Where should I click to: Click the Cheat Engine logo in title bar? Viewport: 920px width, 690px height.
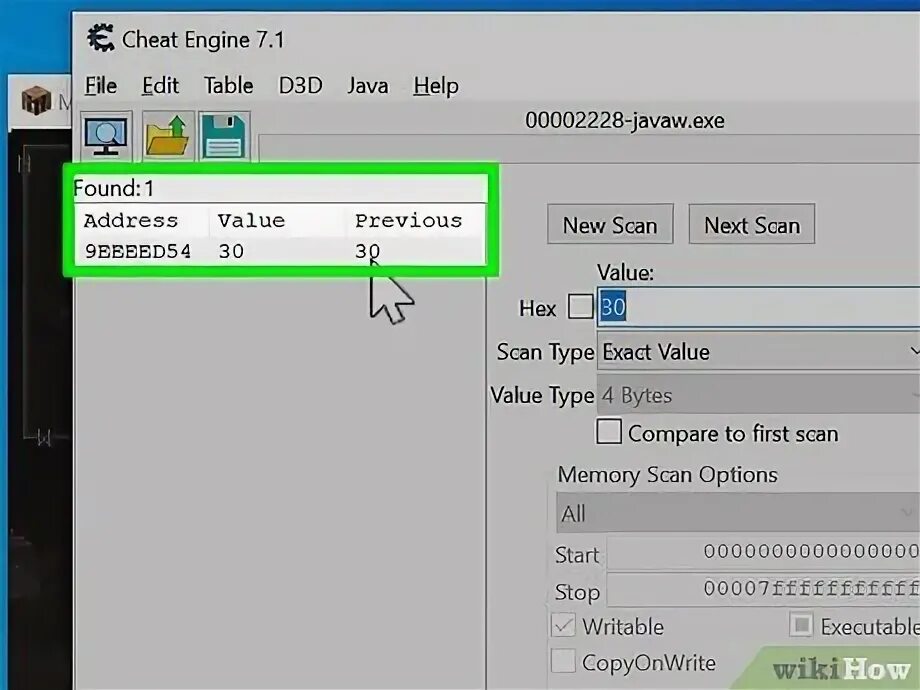click(100, 39)
